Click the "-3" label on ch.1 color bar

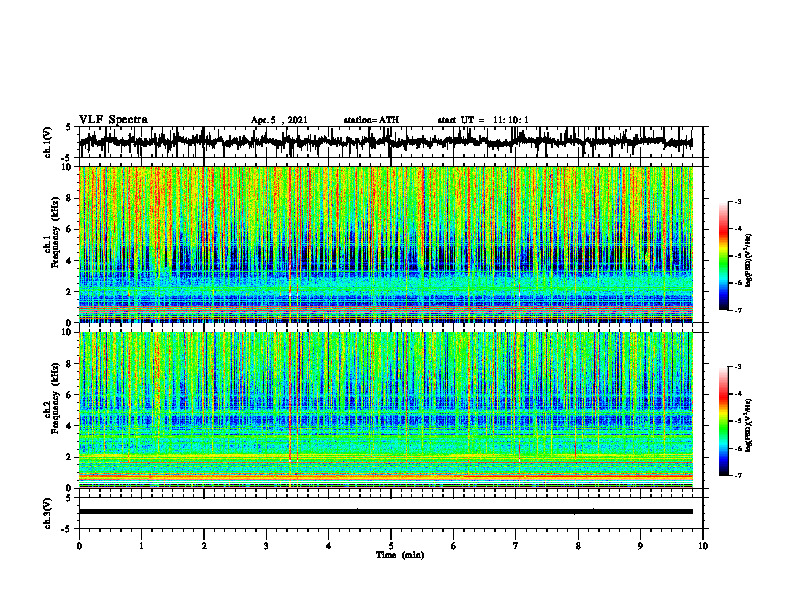tap(738, 201)
